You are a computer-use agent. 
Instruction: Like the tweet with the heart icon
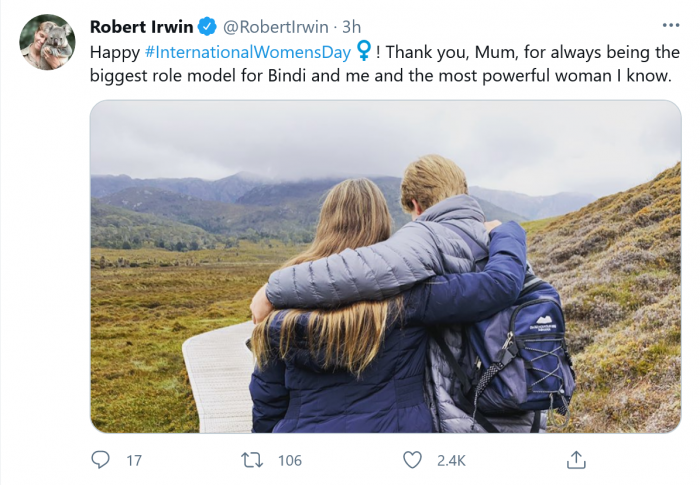point(412,460)
